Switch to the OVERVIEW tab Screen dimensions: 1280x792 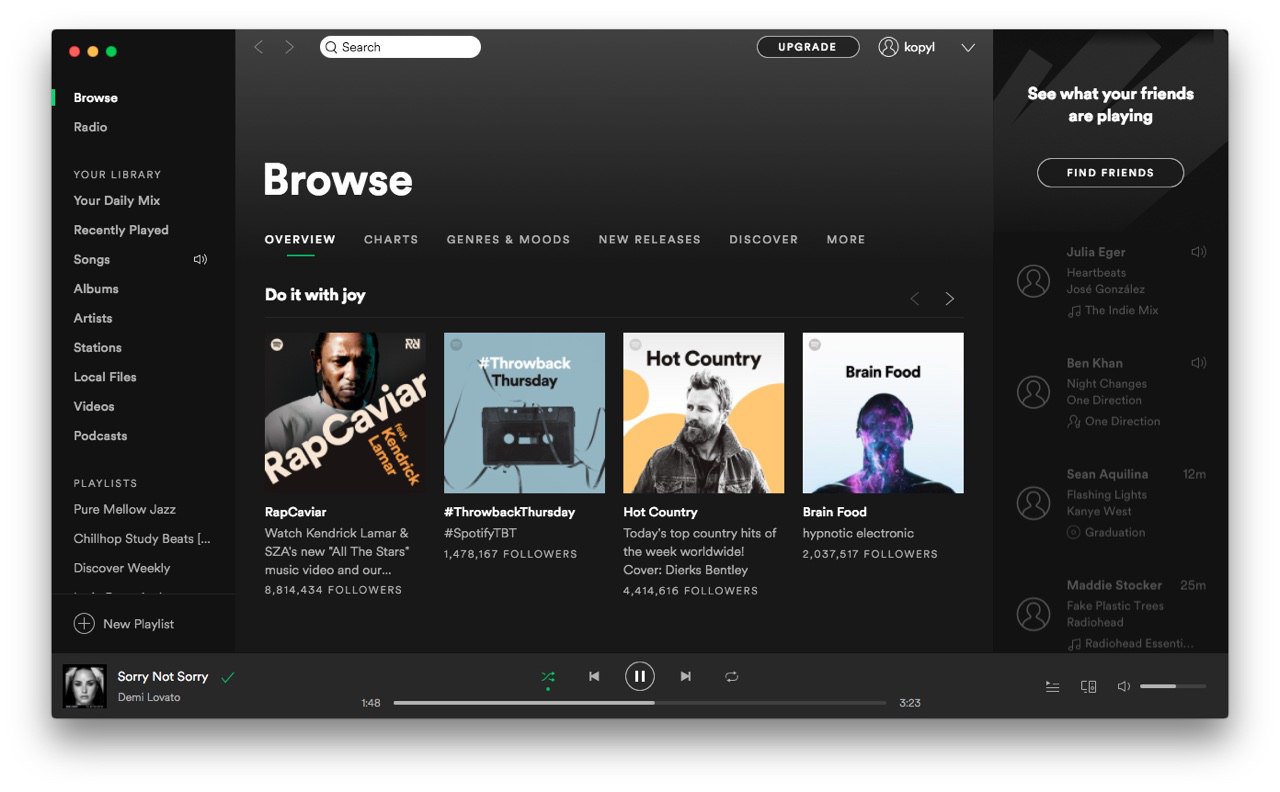coord(300,240)
